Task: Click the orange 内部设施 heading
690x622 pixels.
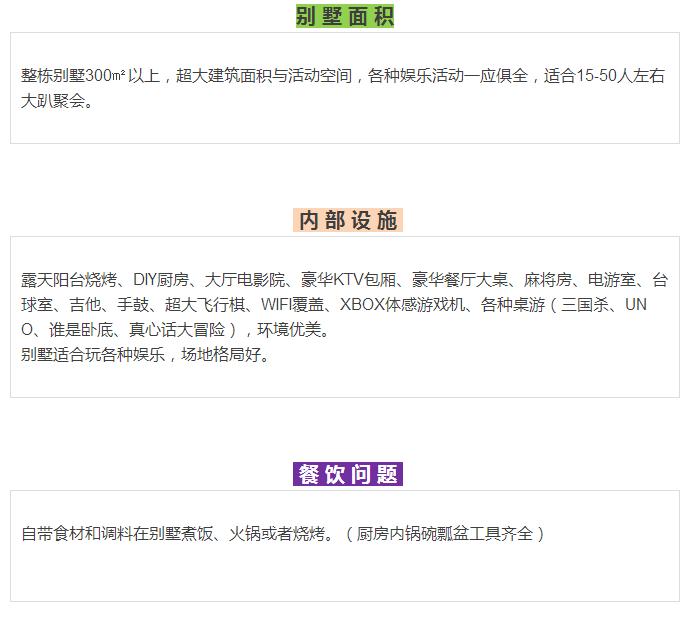Action: coord(347,221)
